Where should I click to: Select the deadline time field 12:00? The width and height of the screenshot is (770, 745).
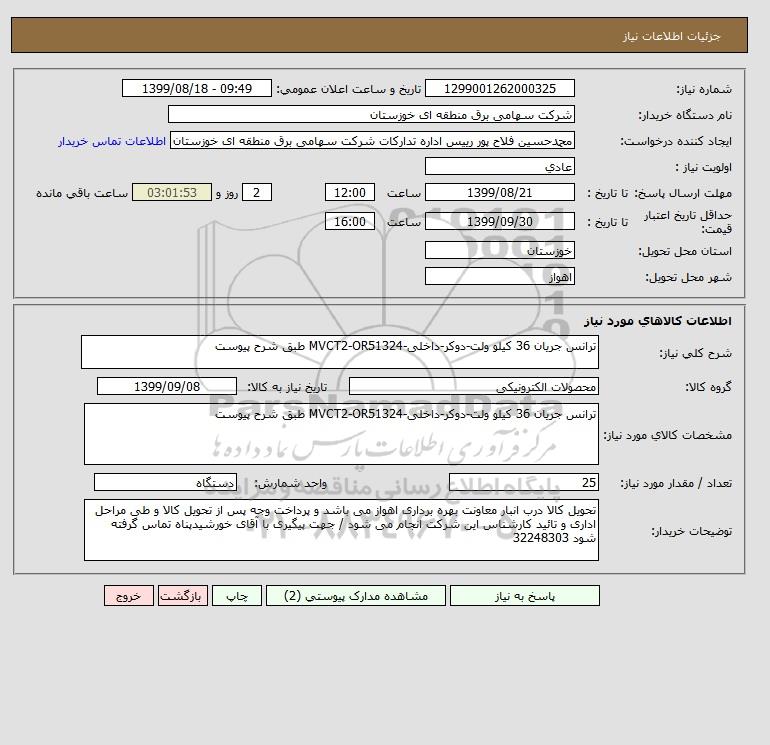(x=350, y=193)
